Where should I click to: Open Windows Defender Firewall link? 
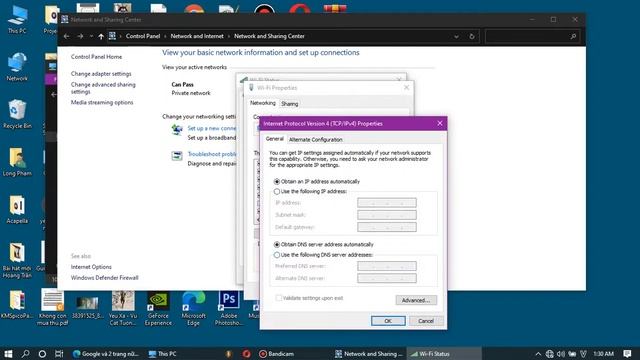coord(104,278)
